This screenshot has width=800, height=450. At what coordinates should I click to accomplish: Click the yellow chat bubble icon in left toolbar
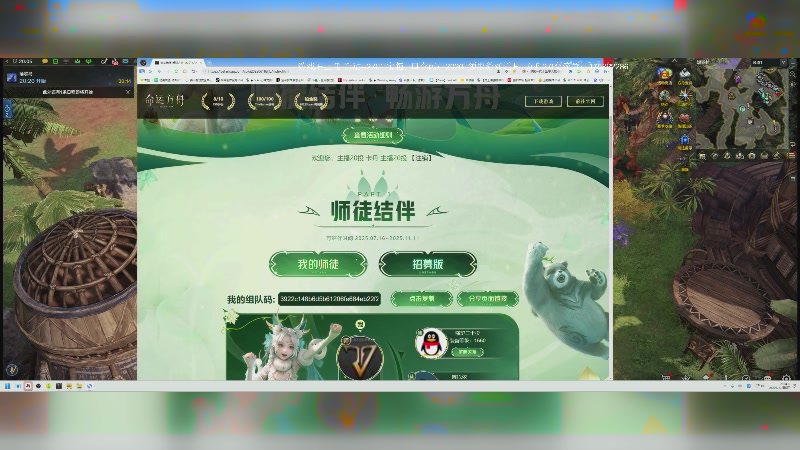pyautogui.click(x=44, y=61)
